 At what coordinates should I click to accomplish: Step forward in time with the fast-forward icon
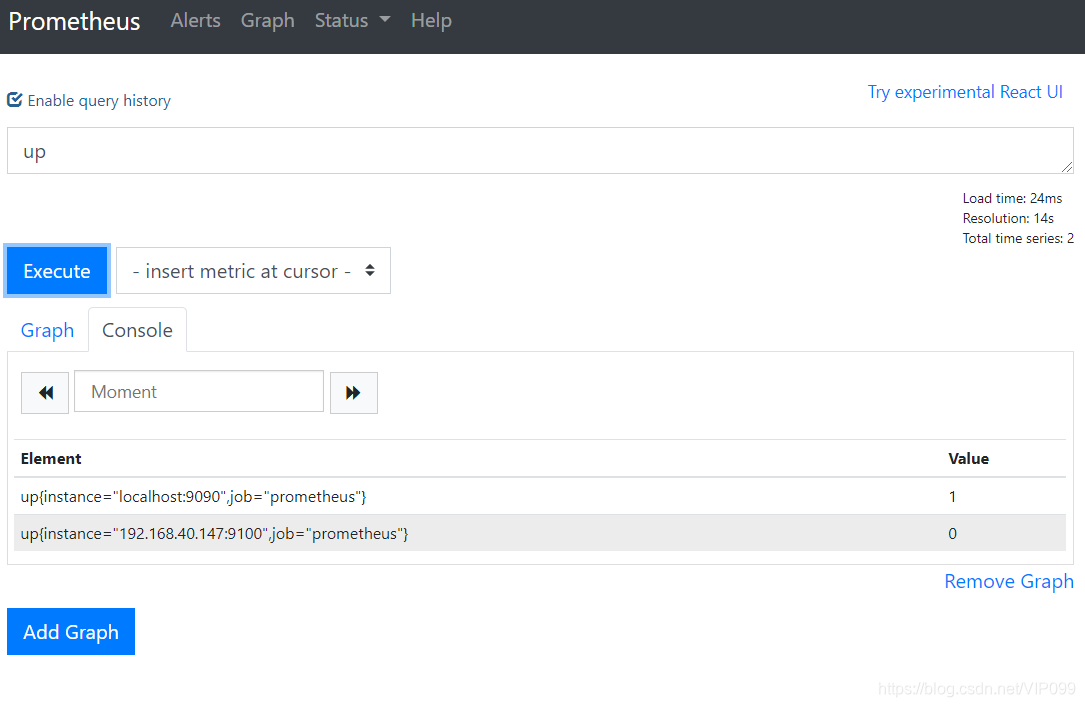(x=354, y=392)
